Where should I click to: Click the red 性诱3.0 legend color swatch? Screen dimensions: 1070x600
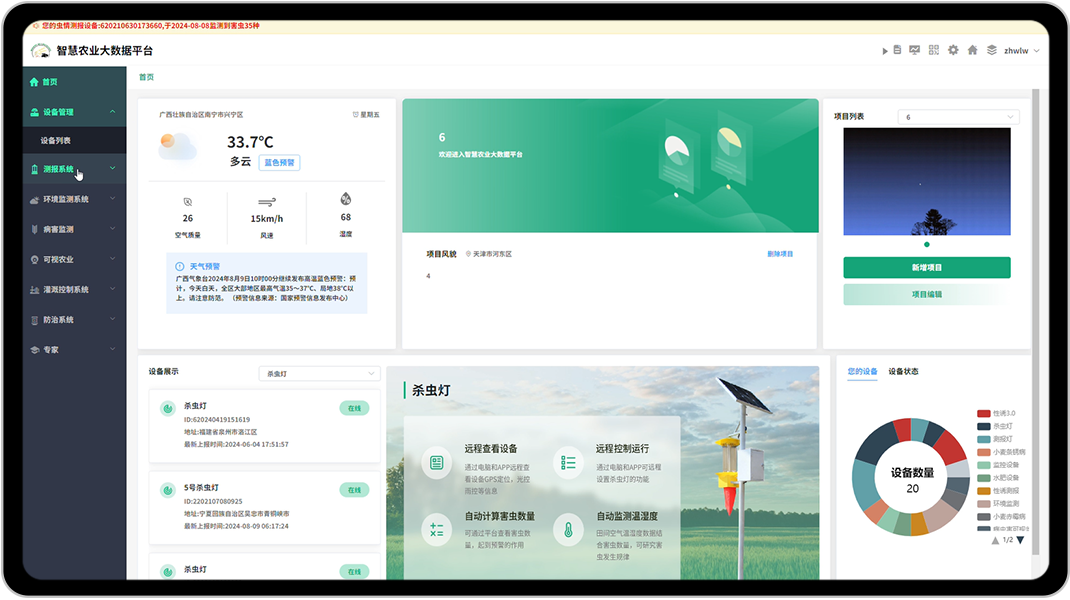pos(983,413)
